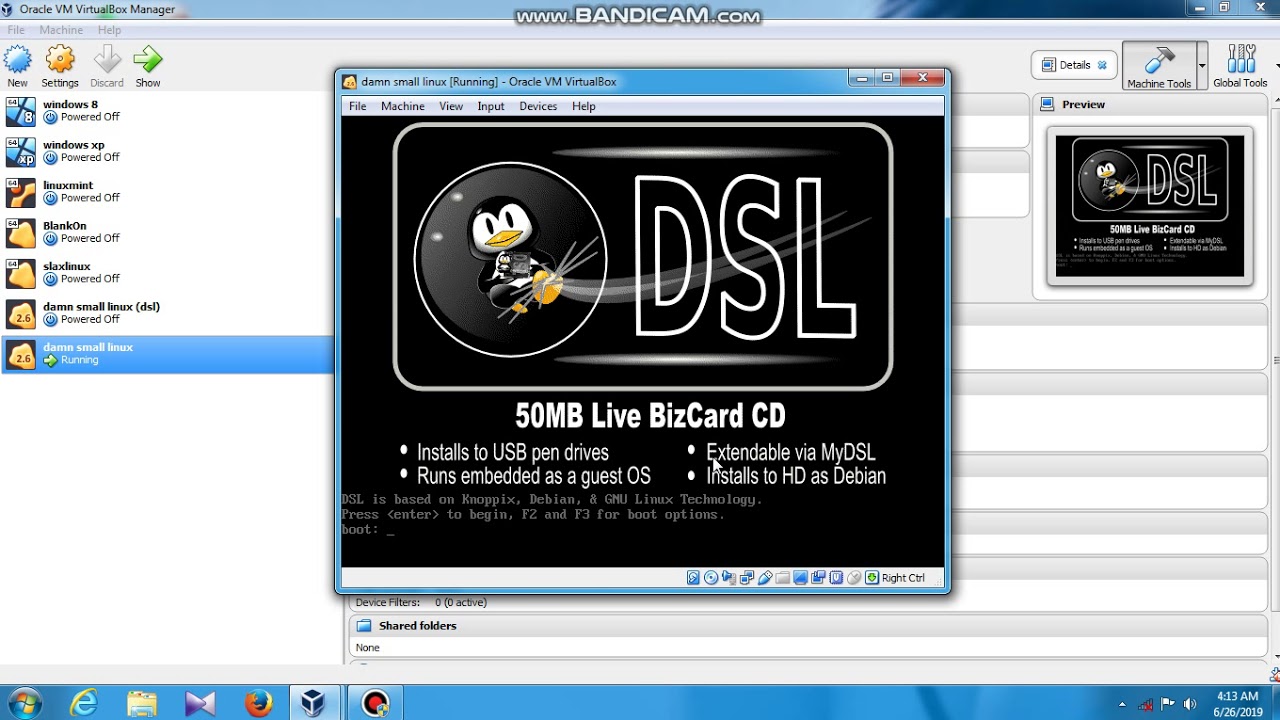
Task: Click optical disk icon in VM status bar
Action: click(x=711, y=578)
